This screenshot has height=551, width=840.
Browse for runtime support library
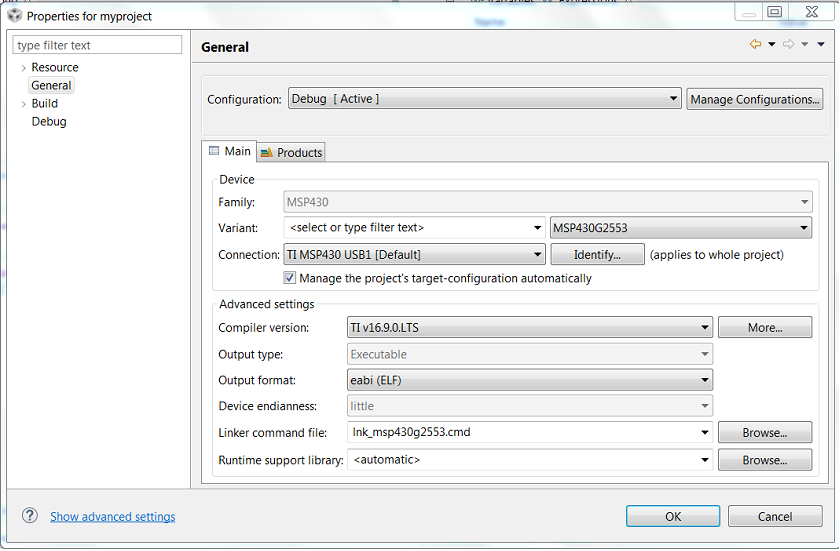click(x=765, y=459)
